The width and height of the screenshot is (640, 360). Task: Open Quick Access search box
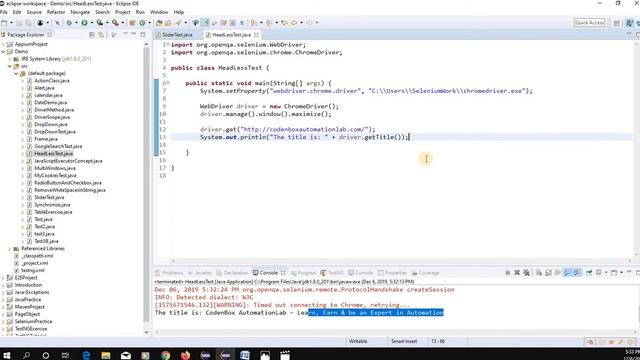pyautogui.click(x=589, y=23)
